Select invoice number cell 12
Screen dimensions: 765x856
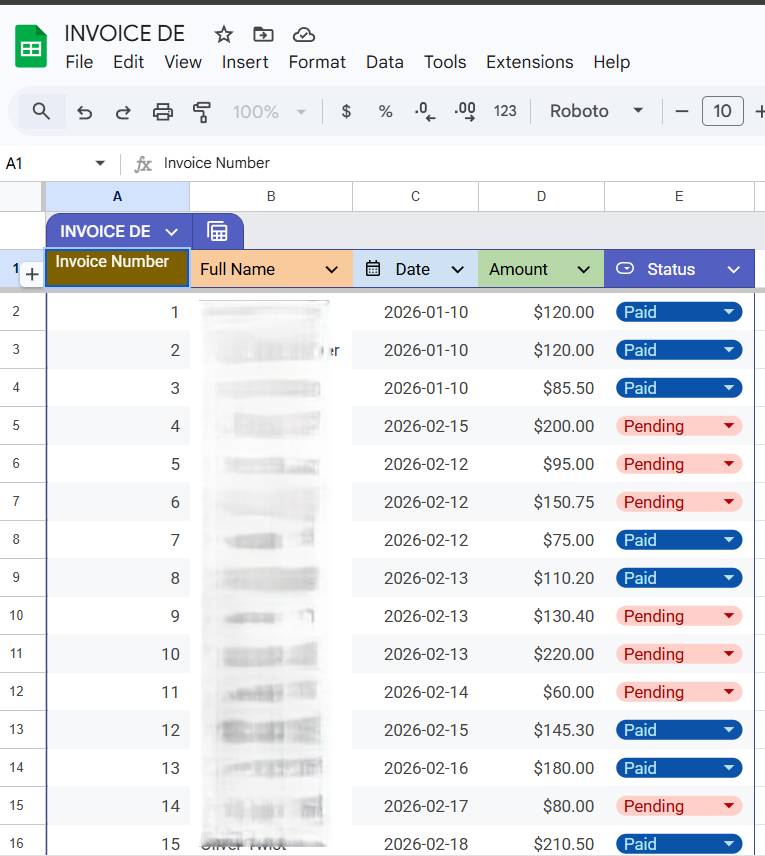click(117, 730)
